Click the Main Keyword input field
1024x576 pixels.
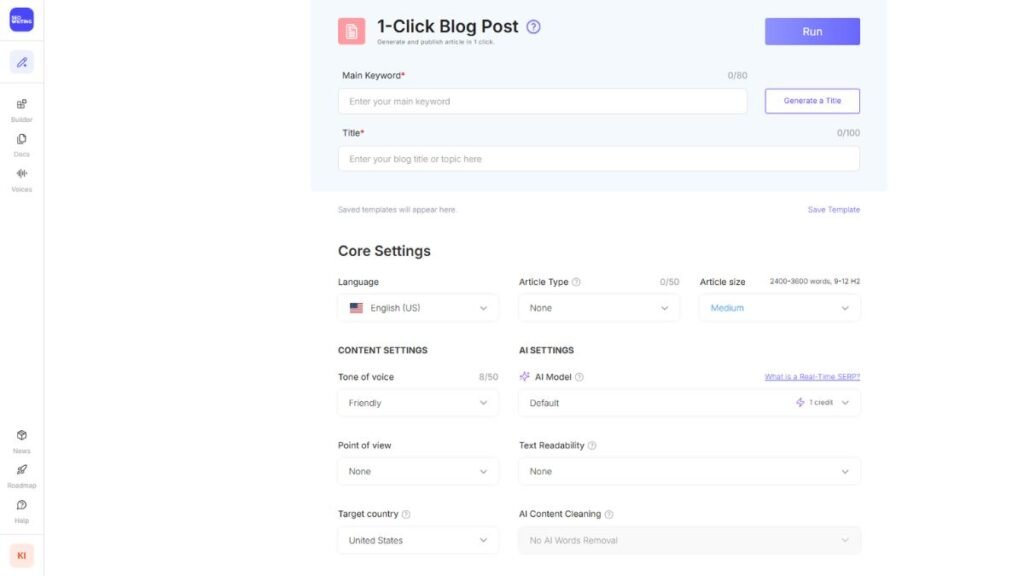542,101
